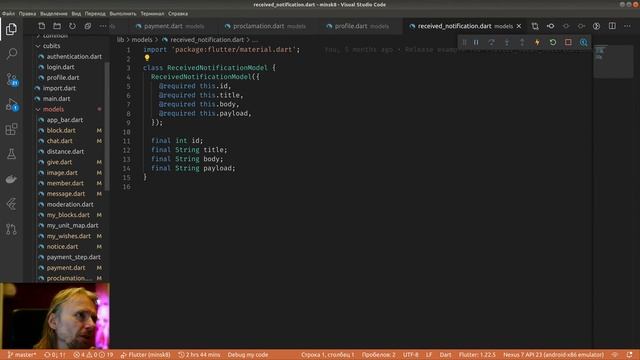Screen dimensions: 640x360
Task: Click Debug my code in the status bar
Action: coord(248,355)
